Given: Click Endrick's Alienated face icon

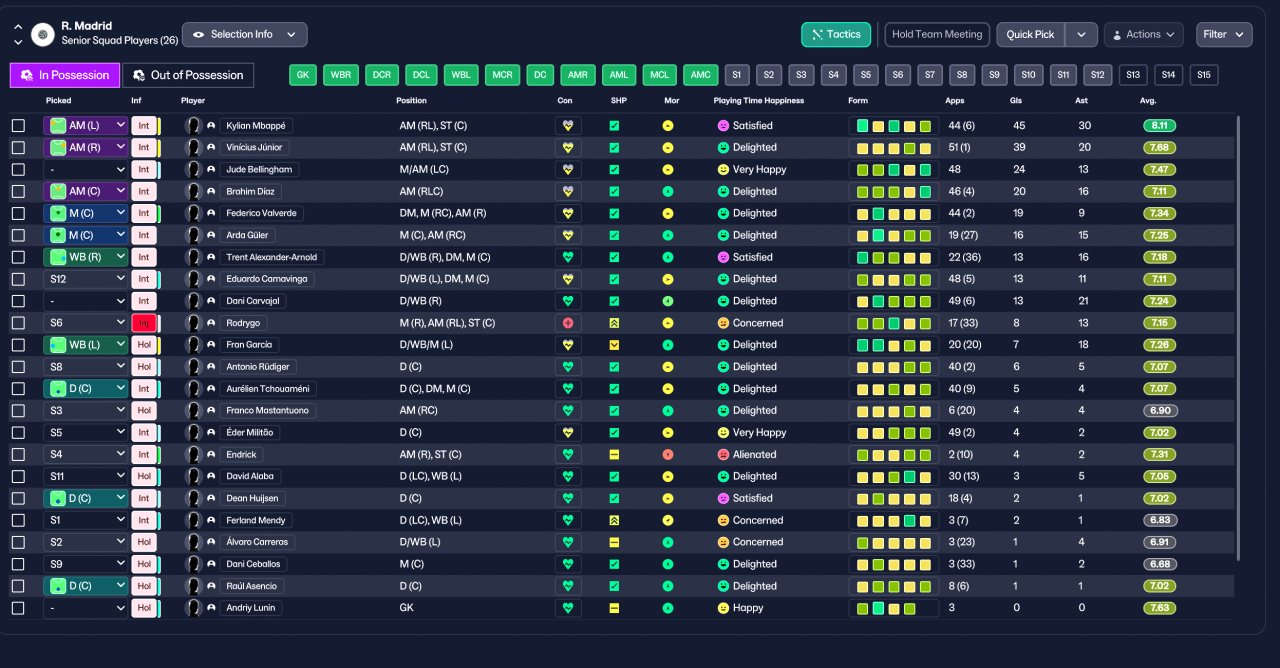Looking at the screenshot, I should pyautogui.click(x=723, y=455).
